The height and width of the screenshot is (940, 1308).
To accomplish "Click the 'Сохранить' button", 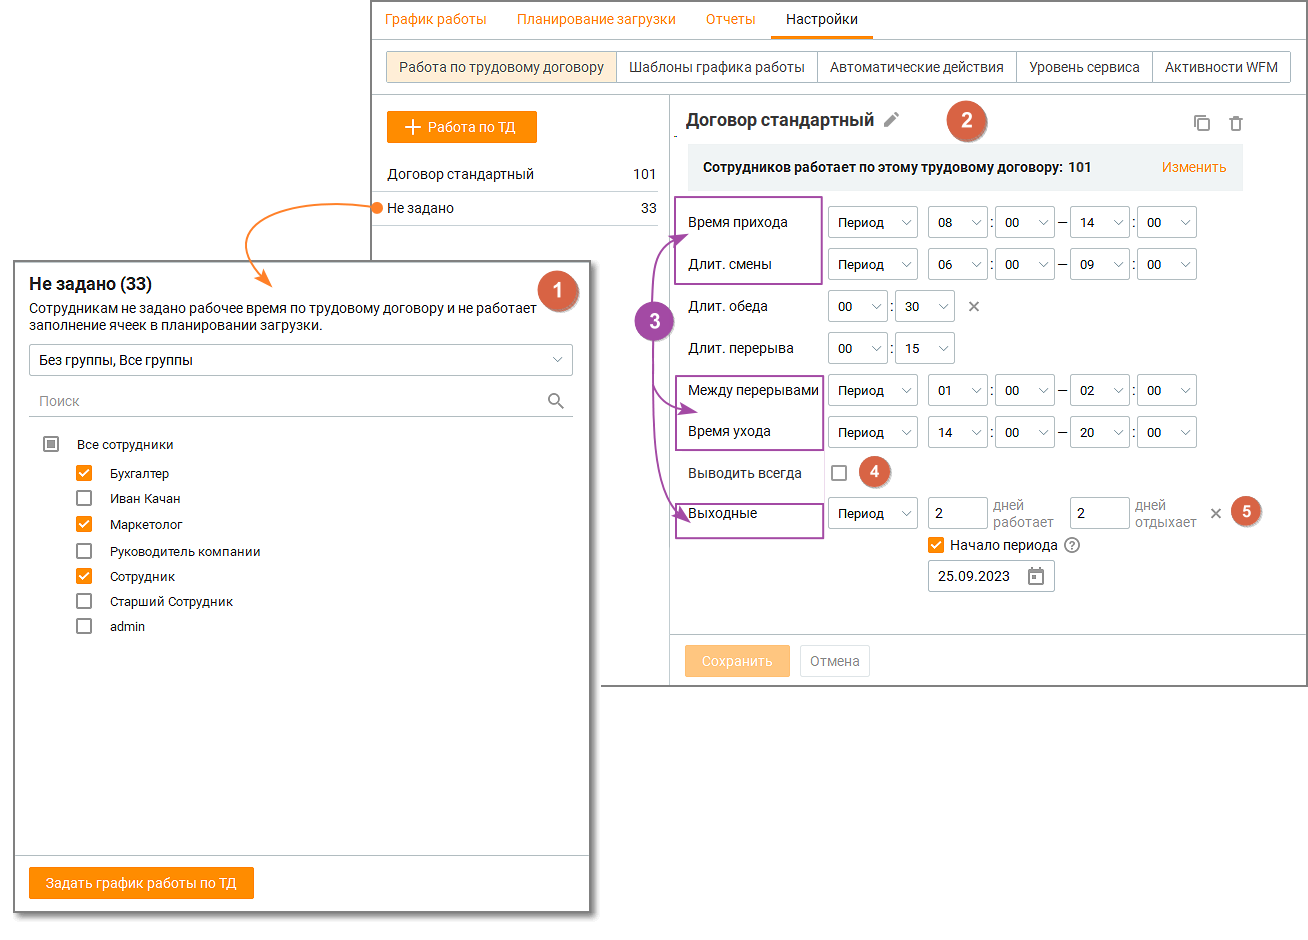I will tap(737, 661).
